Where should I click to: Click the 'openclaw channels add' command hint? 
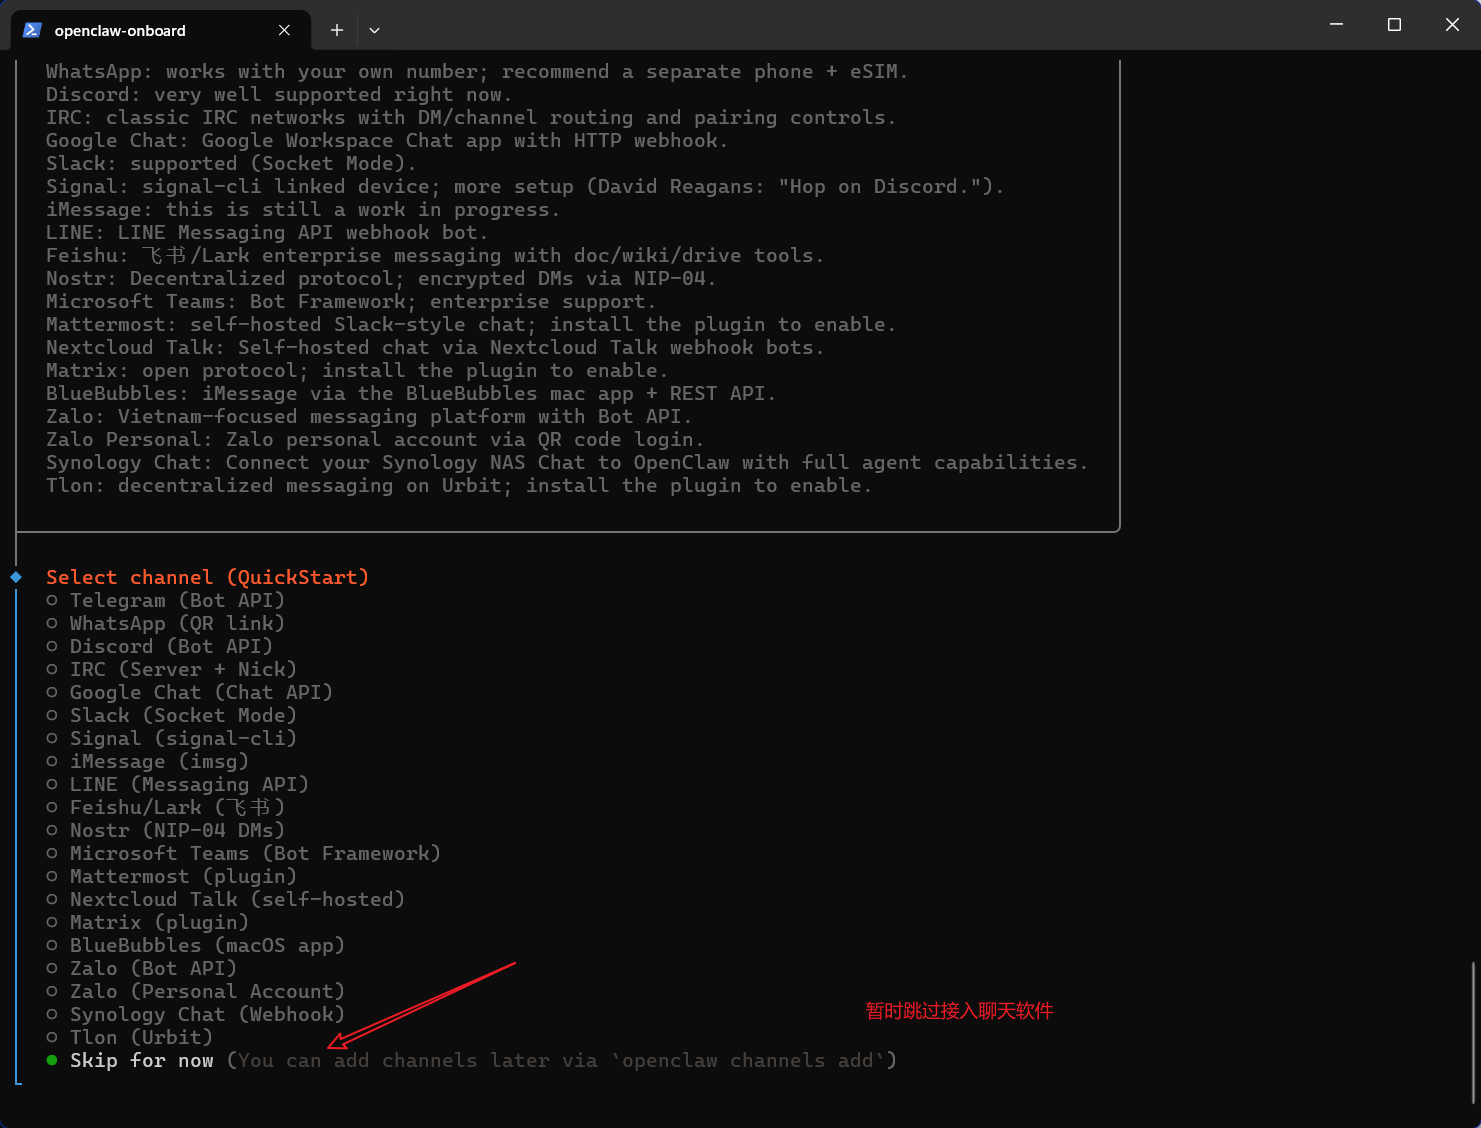point(748,1060)
